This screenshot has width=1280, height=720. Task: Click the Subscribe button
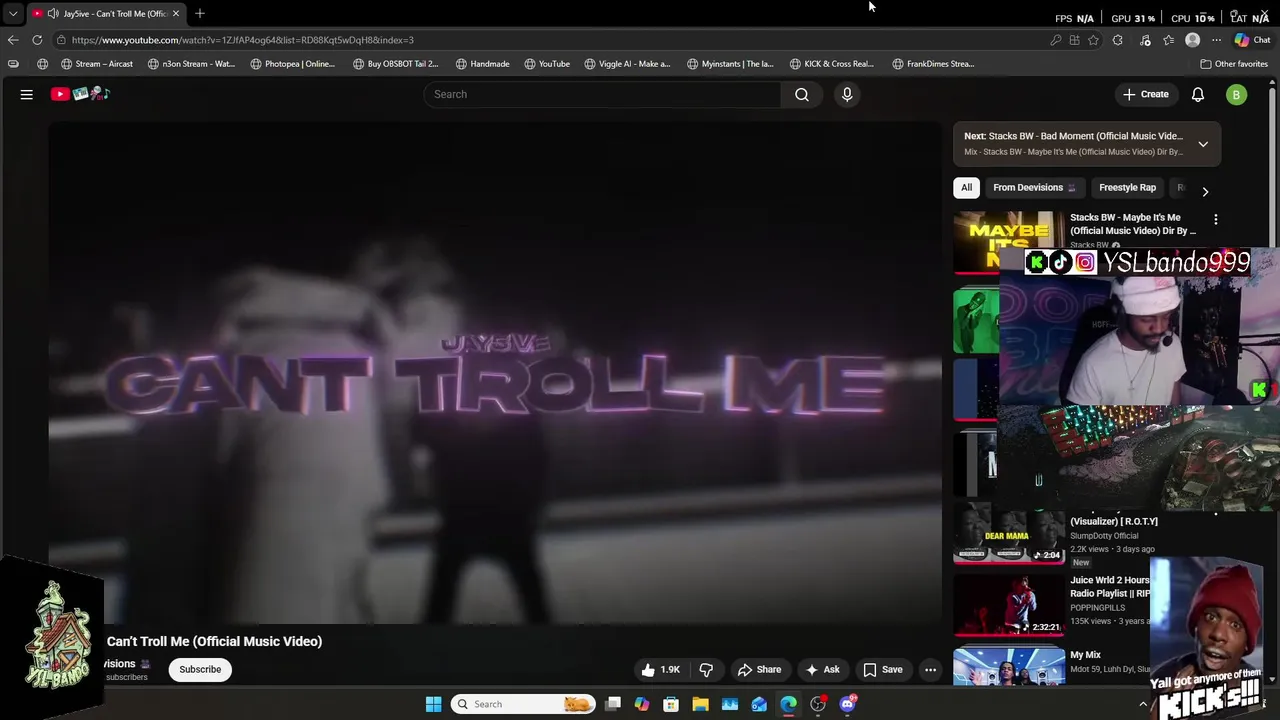point(200,670)
